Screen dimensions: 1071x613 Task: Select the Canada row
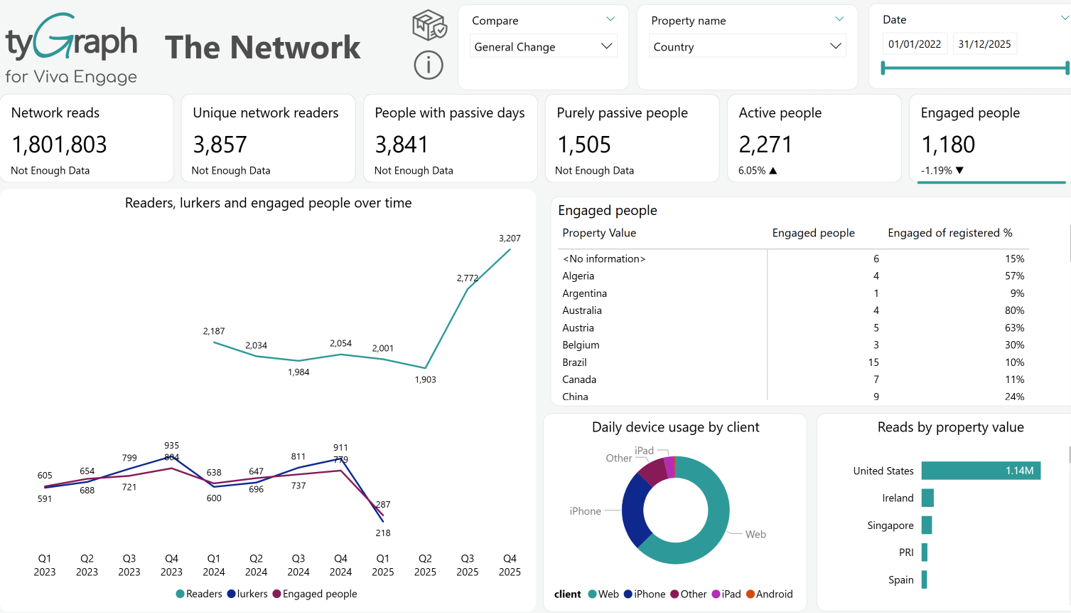coord(793,379)
